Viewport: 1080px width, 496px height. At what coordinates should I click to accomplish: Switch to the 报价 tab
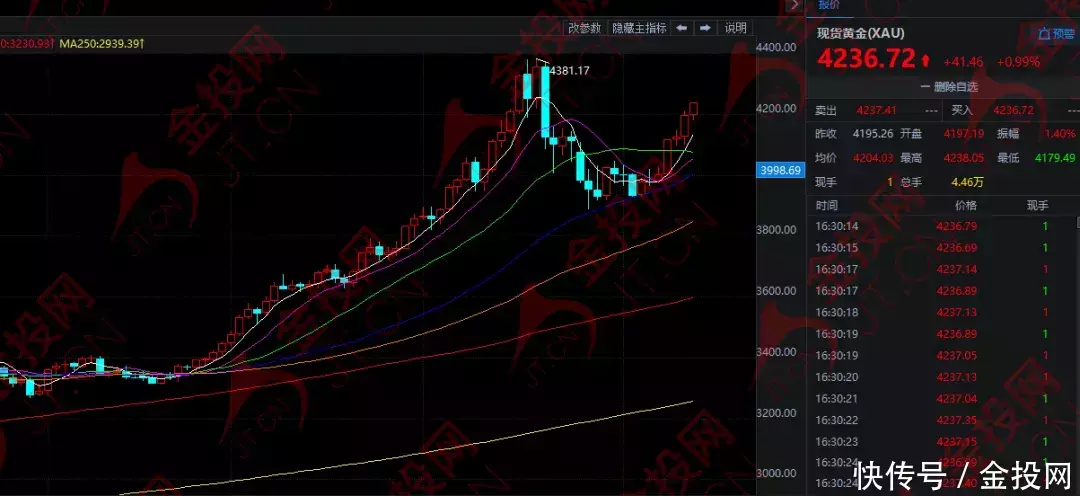coord(829,5)
